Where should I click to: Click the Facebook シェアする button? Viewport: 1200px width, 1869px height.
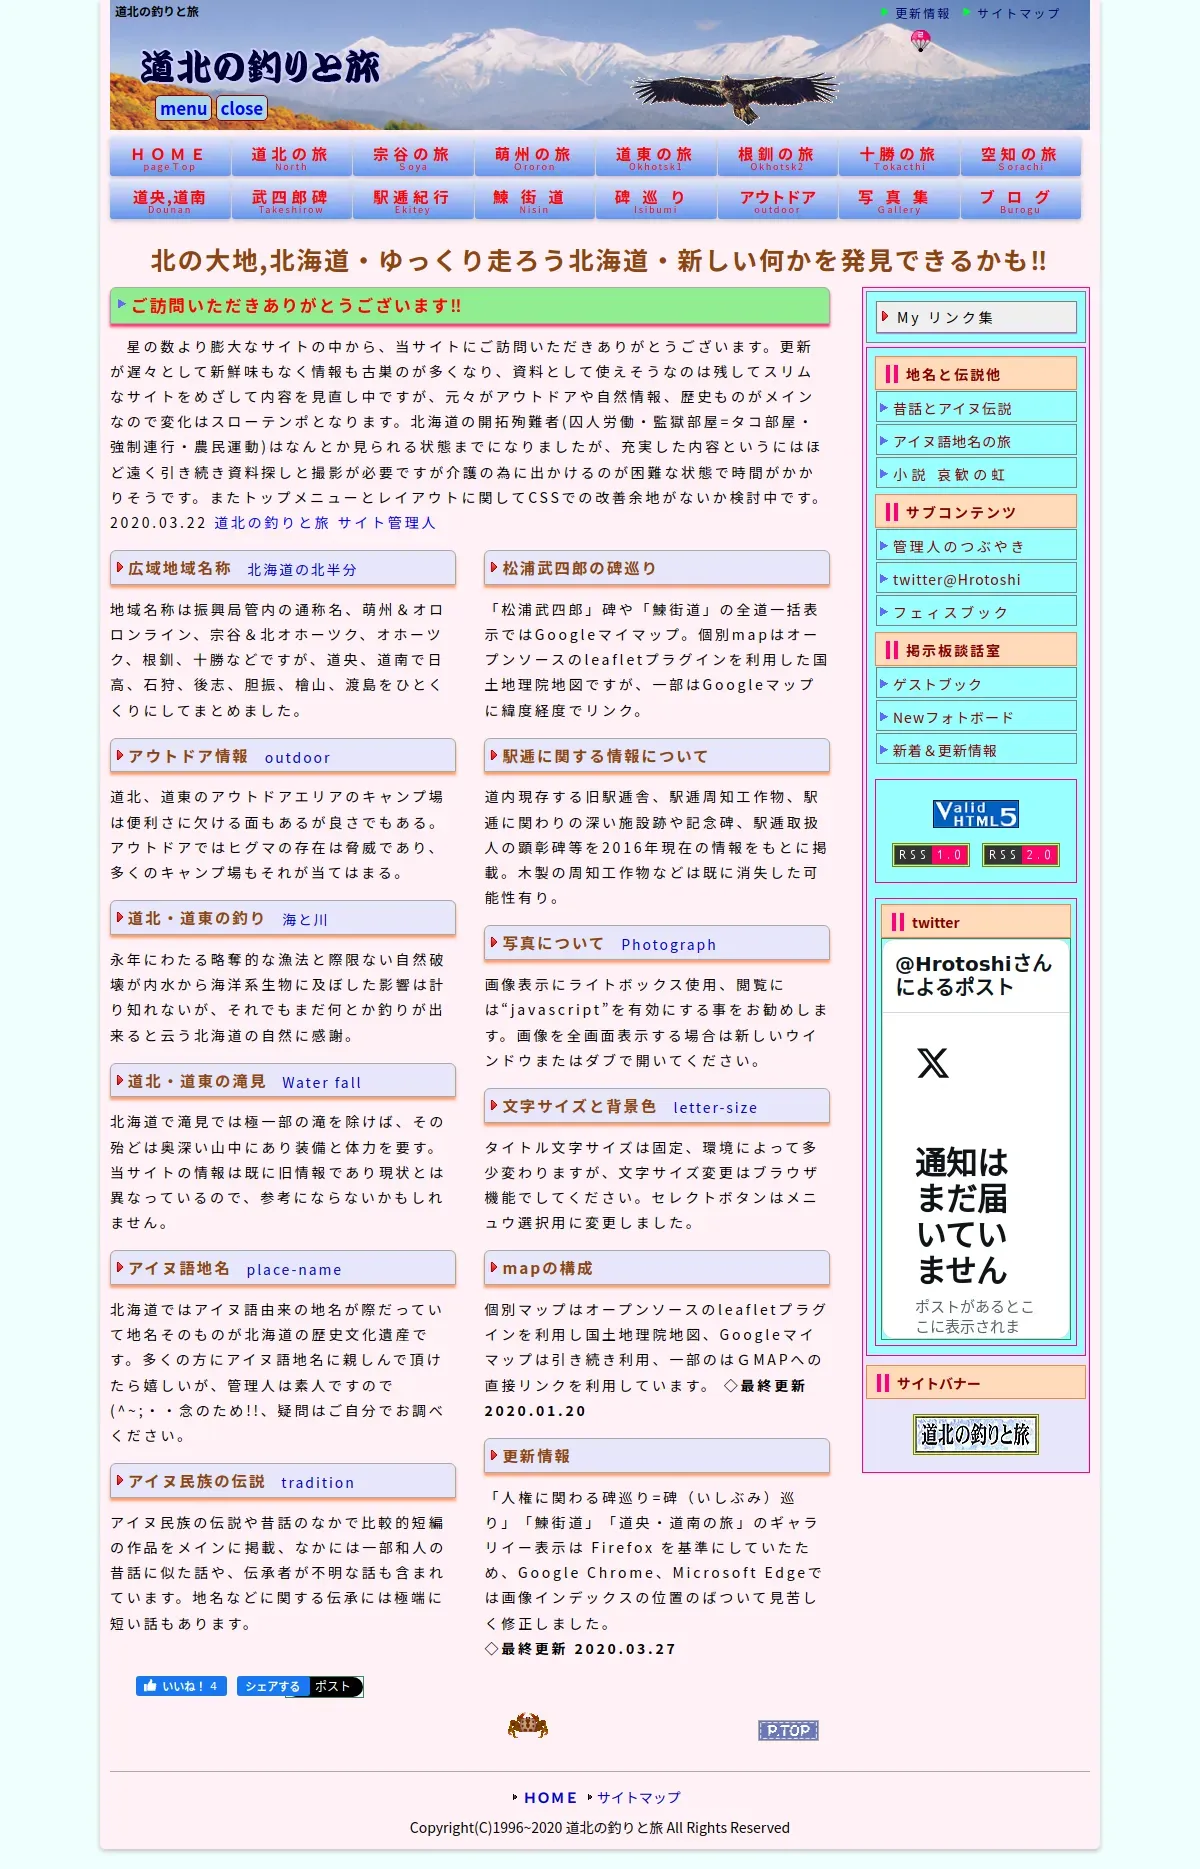pyautogui.click(x=272, y=1686)
